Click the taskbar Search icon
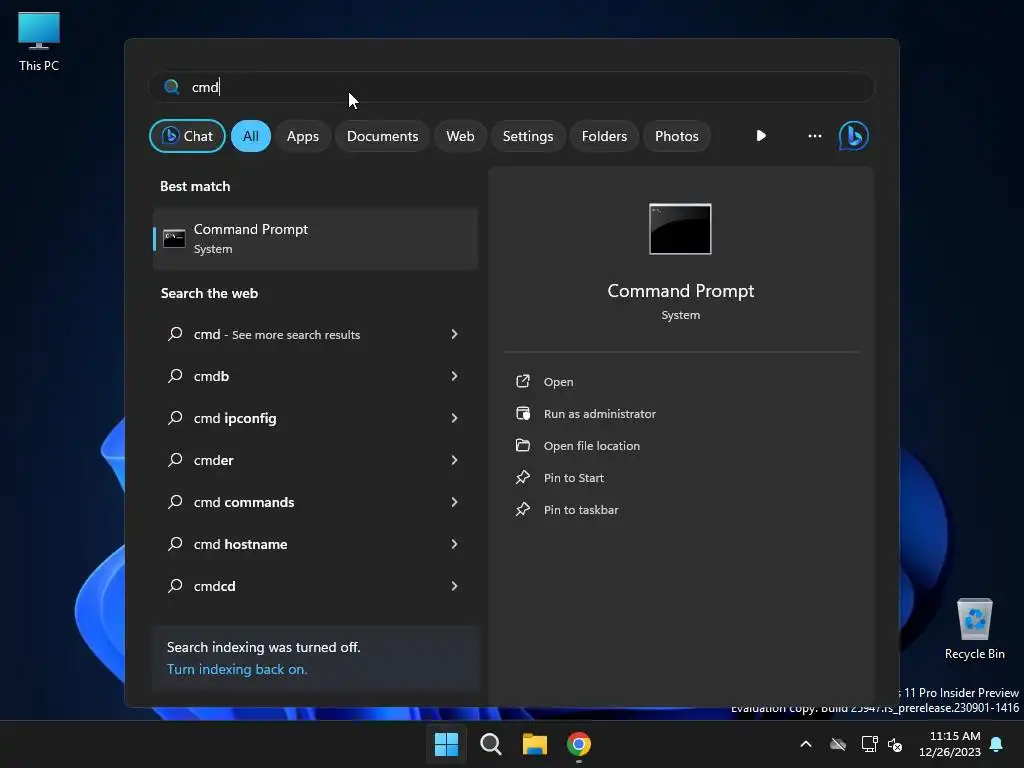The image size is (1024, 768). click(490, 744)
